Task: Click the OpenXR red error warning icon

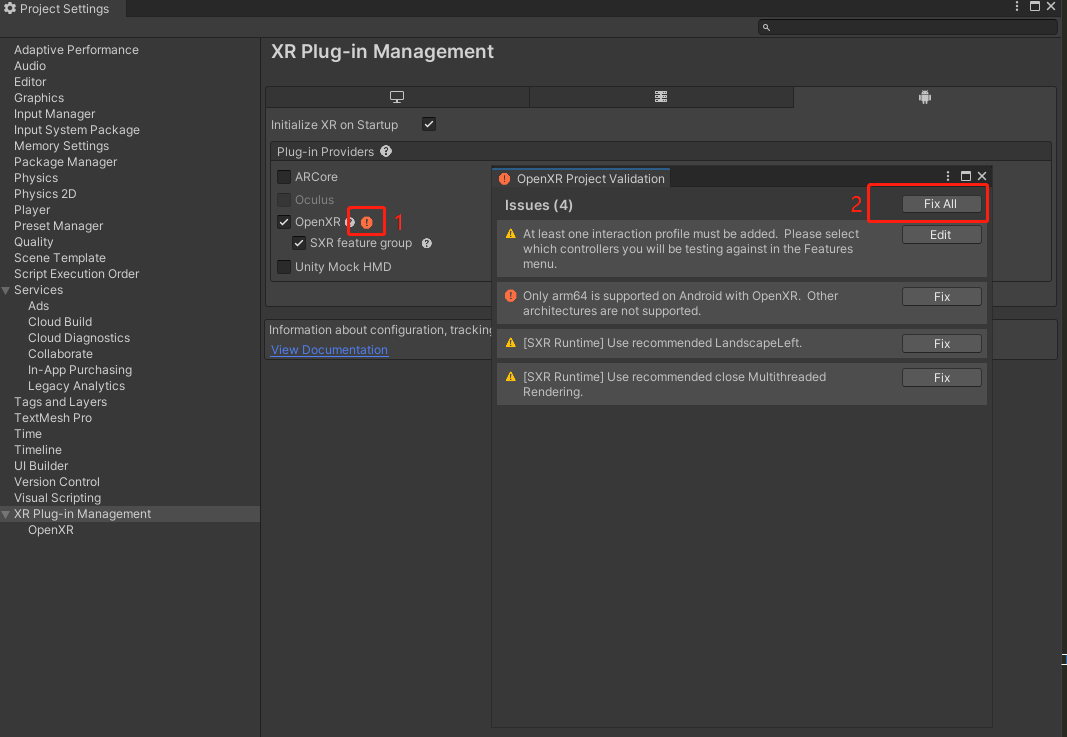Action: pos(367,222)
